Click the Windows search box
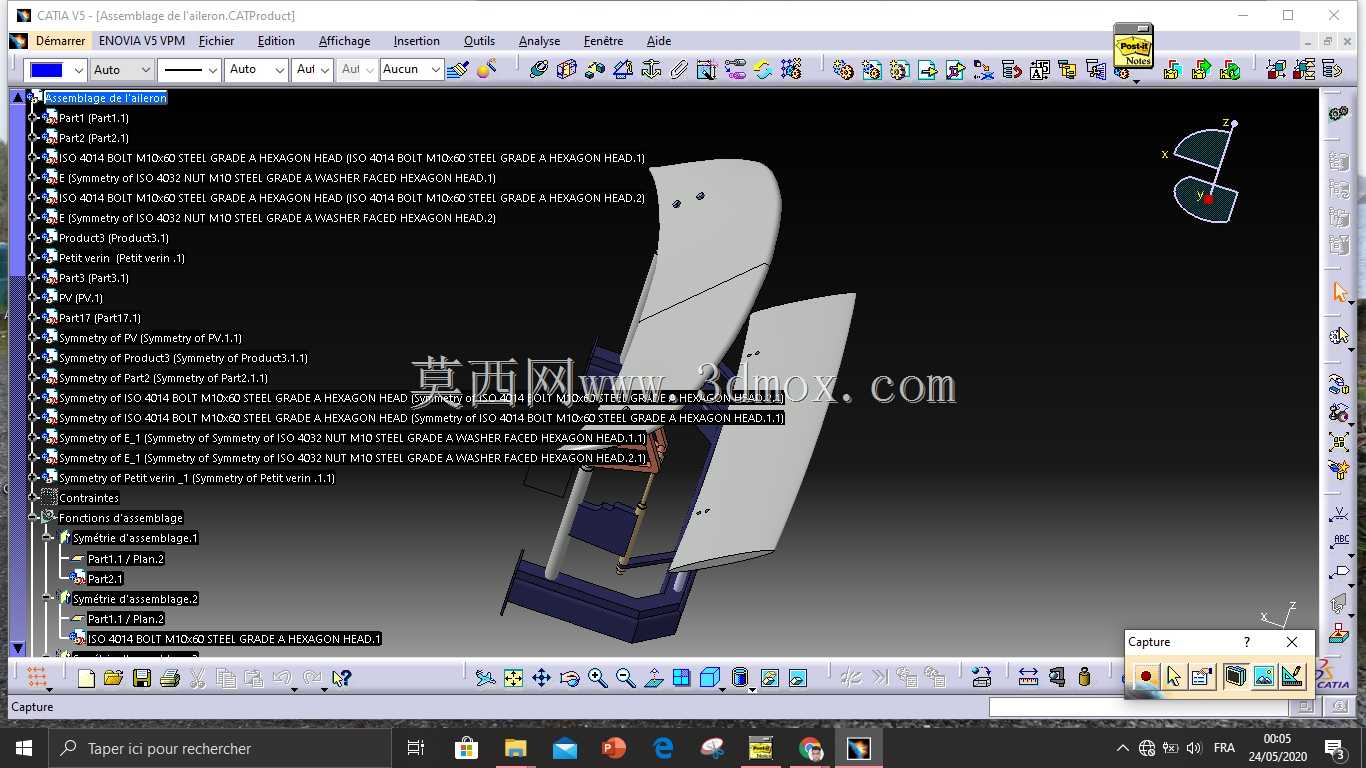Image resolution: width=1366 pixels, height=768 pixels. click(220, 748)
